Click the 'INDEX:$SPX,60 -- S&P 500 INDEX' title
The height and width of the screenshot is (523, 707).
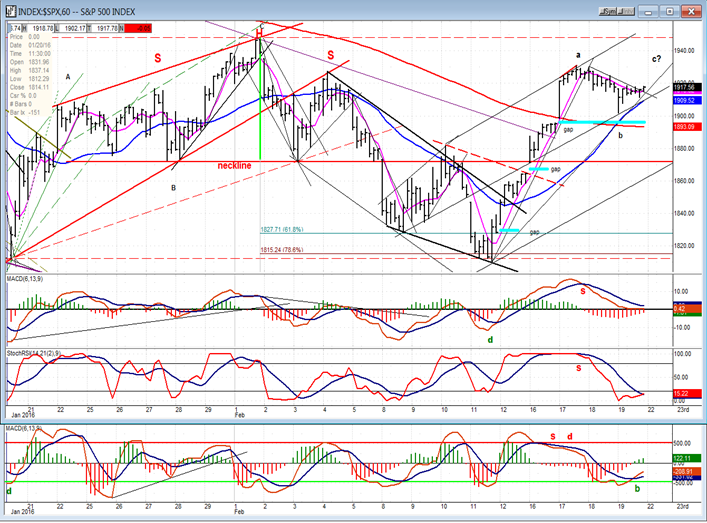coord(77,12)
